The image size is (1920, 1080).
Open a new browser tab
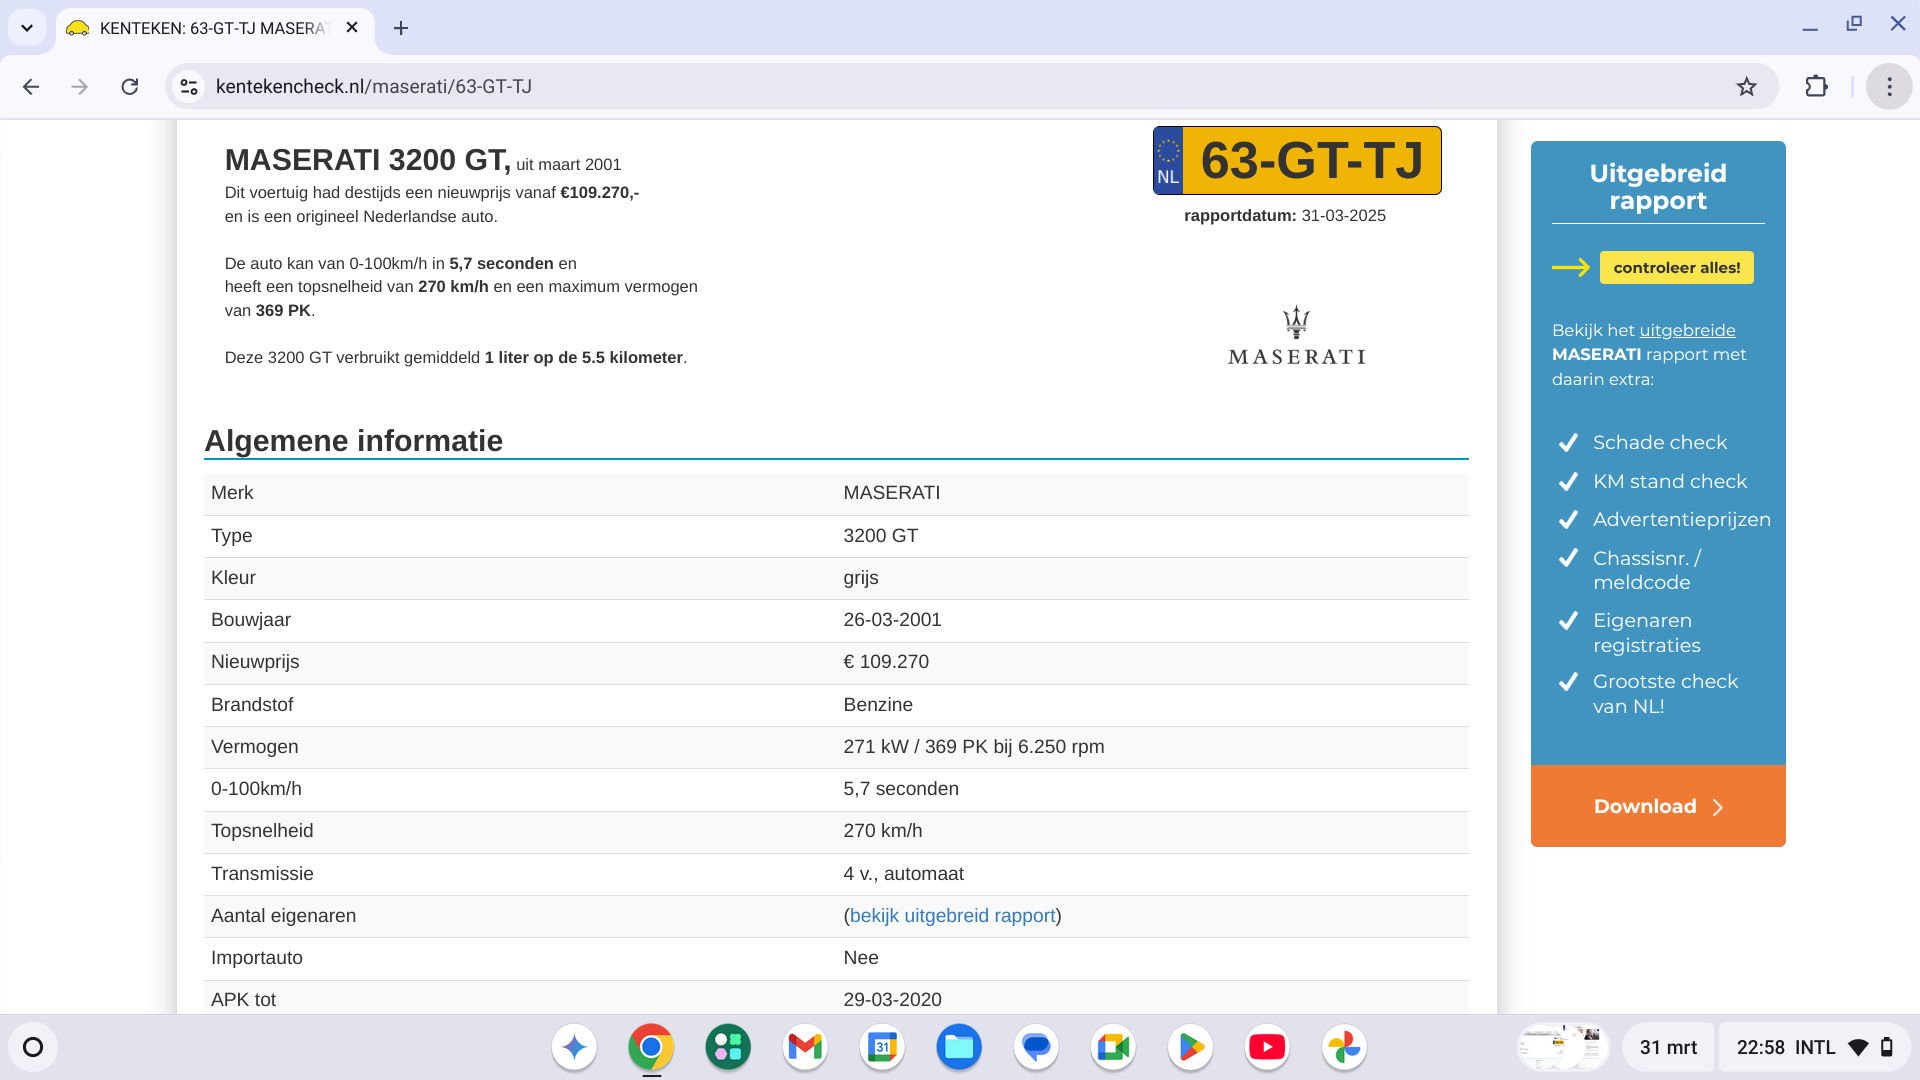pyautogui.click(x=401, y=28)
